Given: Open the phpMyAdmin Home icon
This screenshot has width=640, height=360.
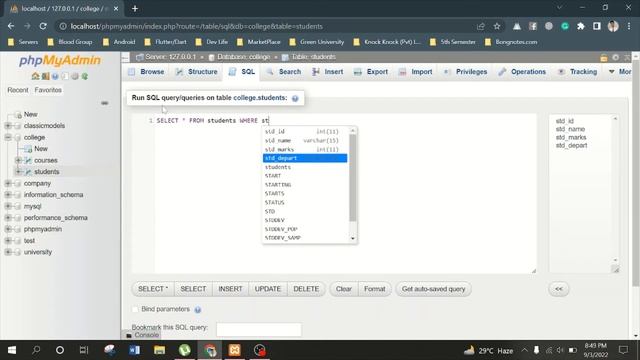Looking at the screenshot, I should click(36, 76).
